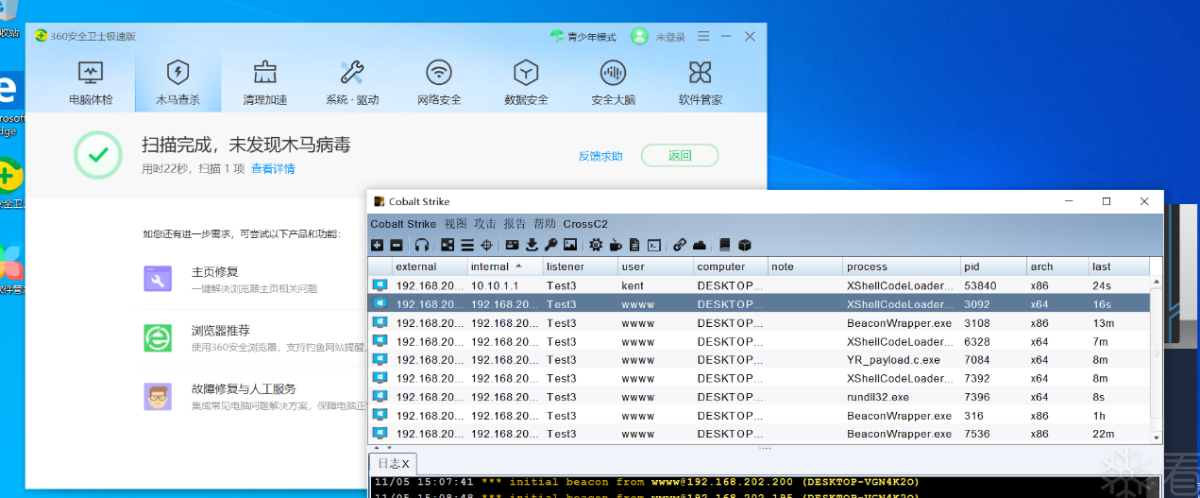Sort by the pid column header
The height and width of the screenshot is (498, 1200).
coord(993,267)
